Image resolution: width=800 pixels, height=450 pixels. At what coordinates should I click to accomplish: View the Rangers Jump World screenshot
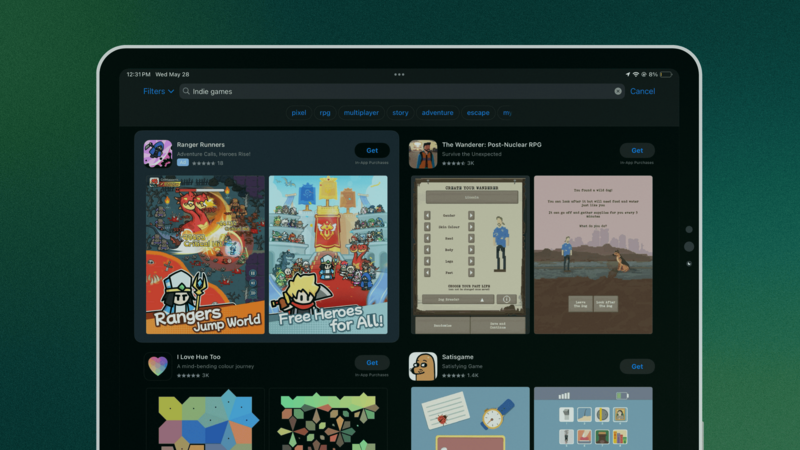click(x=205, y=255)
